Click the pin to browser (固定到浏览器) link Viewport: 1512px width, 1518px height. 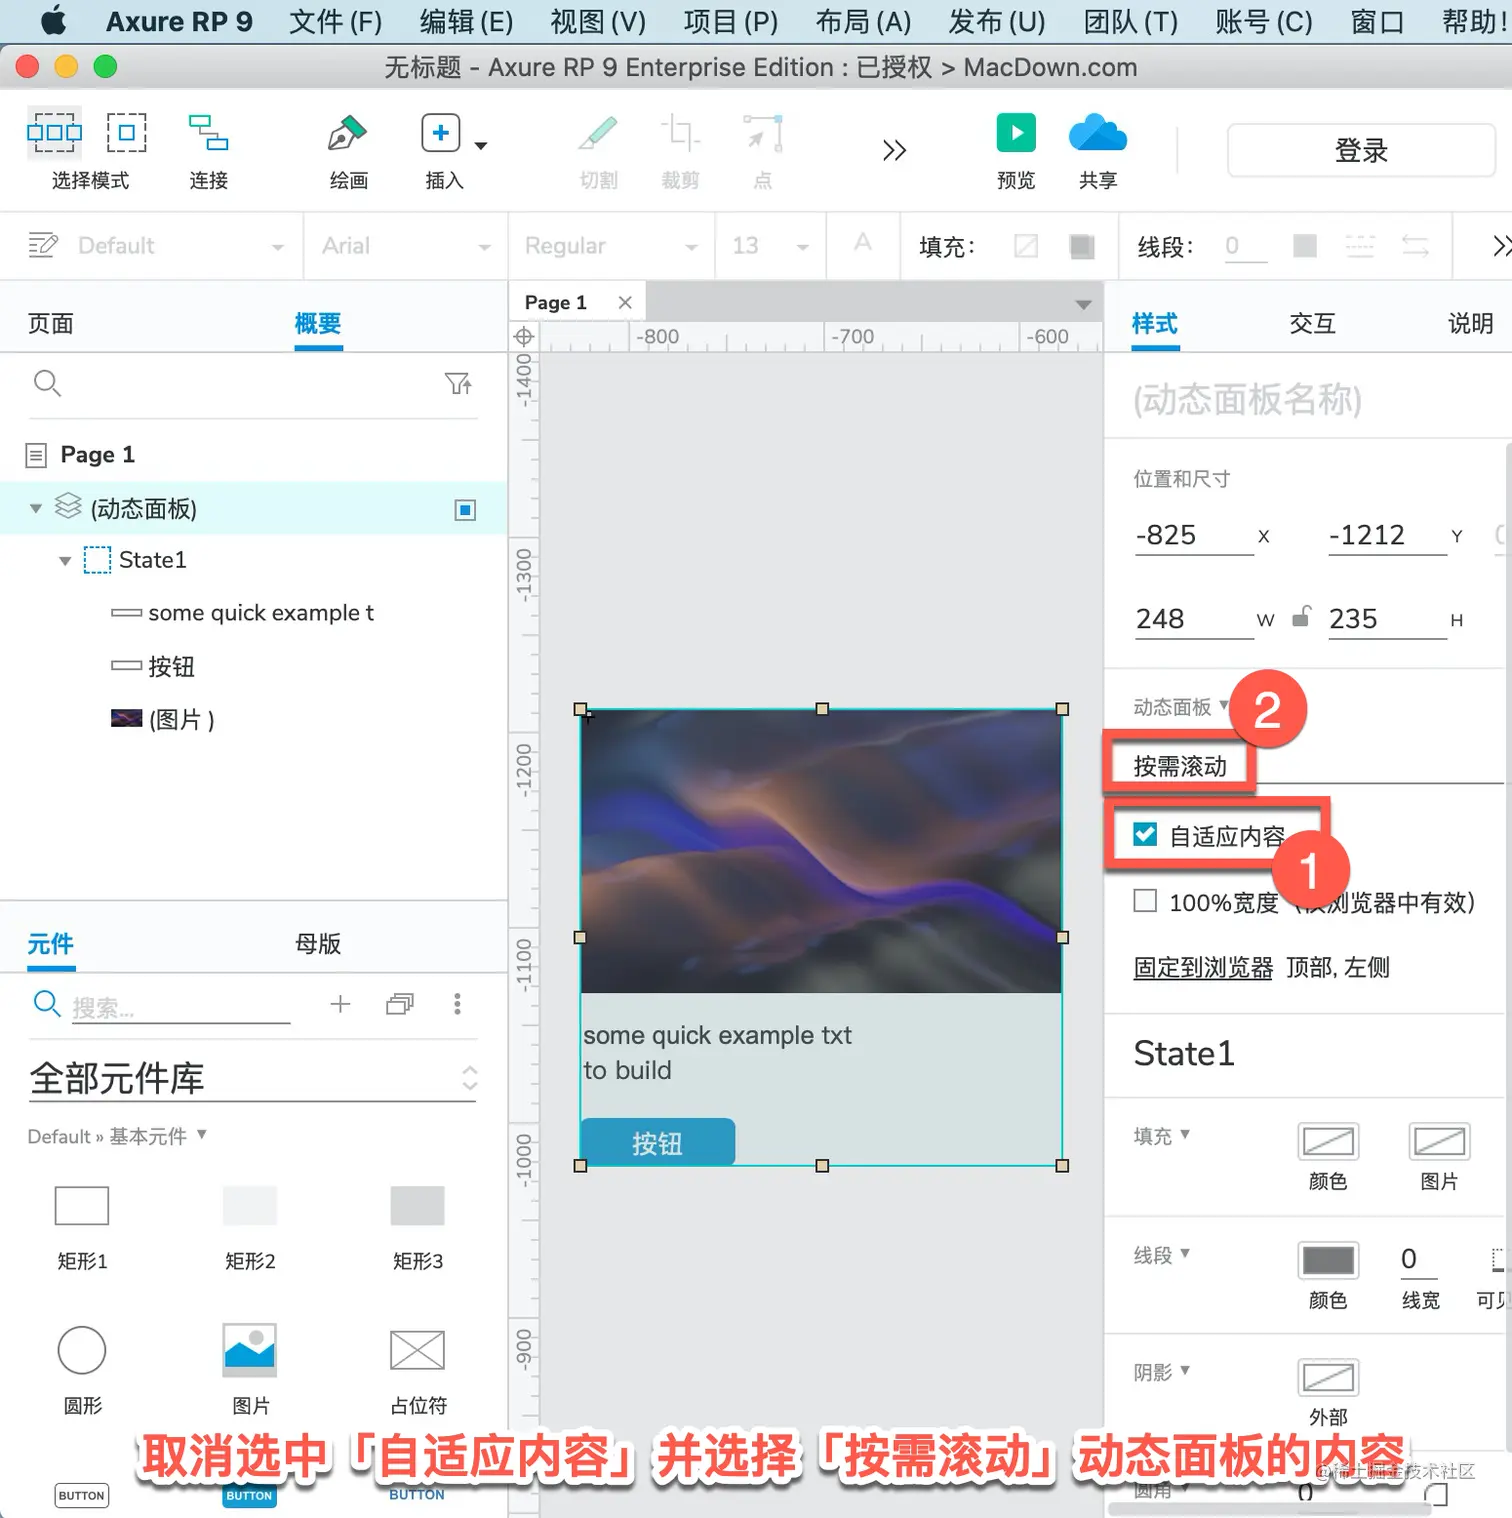click(x=1203, y=968)
